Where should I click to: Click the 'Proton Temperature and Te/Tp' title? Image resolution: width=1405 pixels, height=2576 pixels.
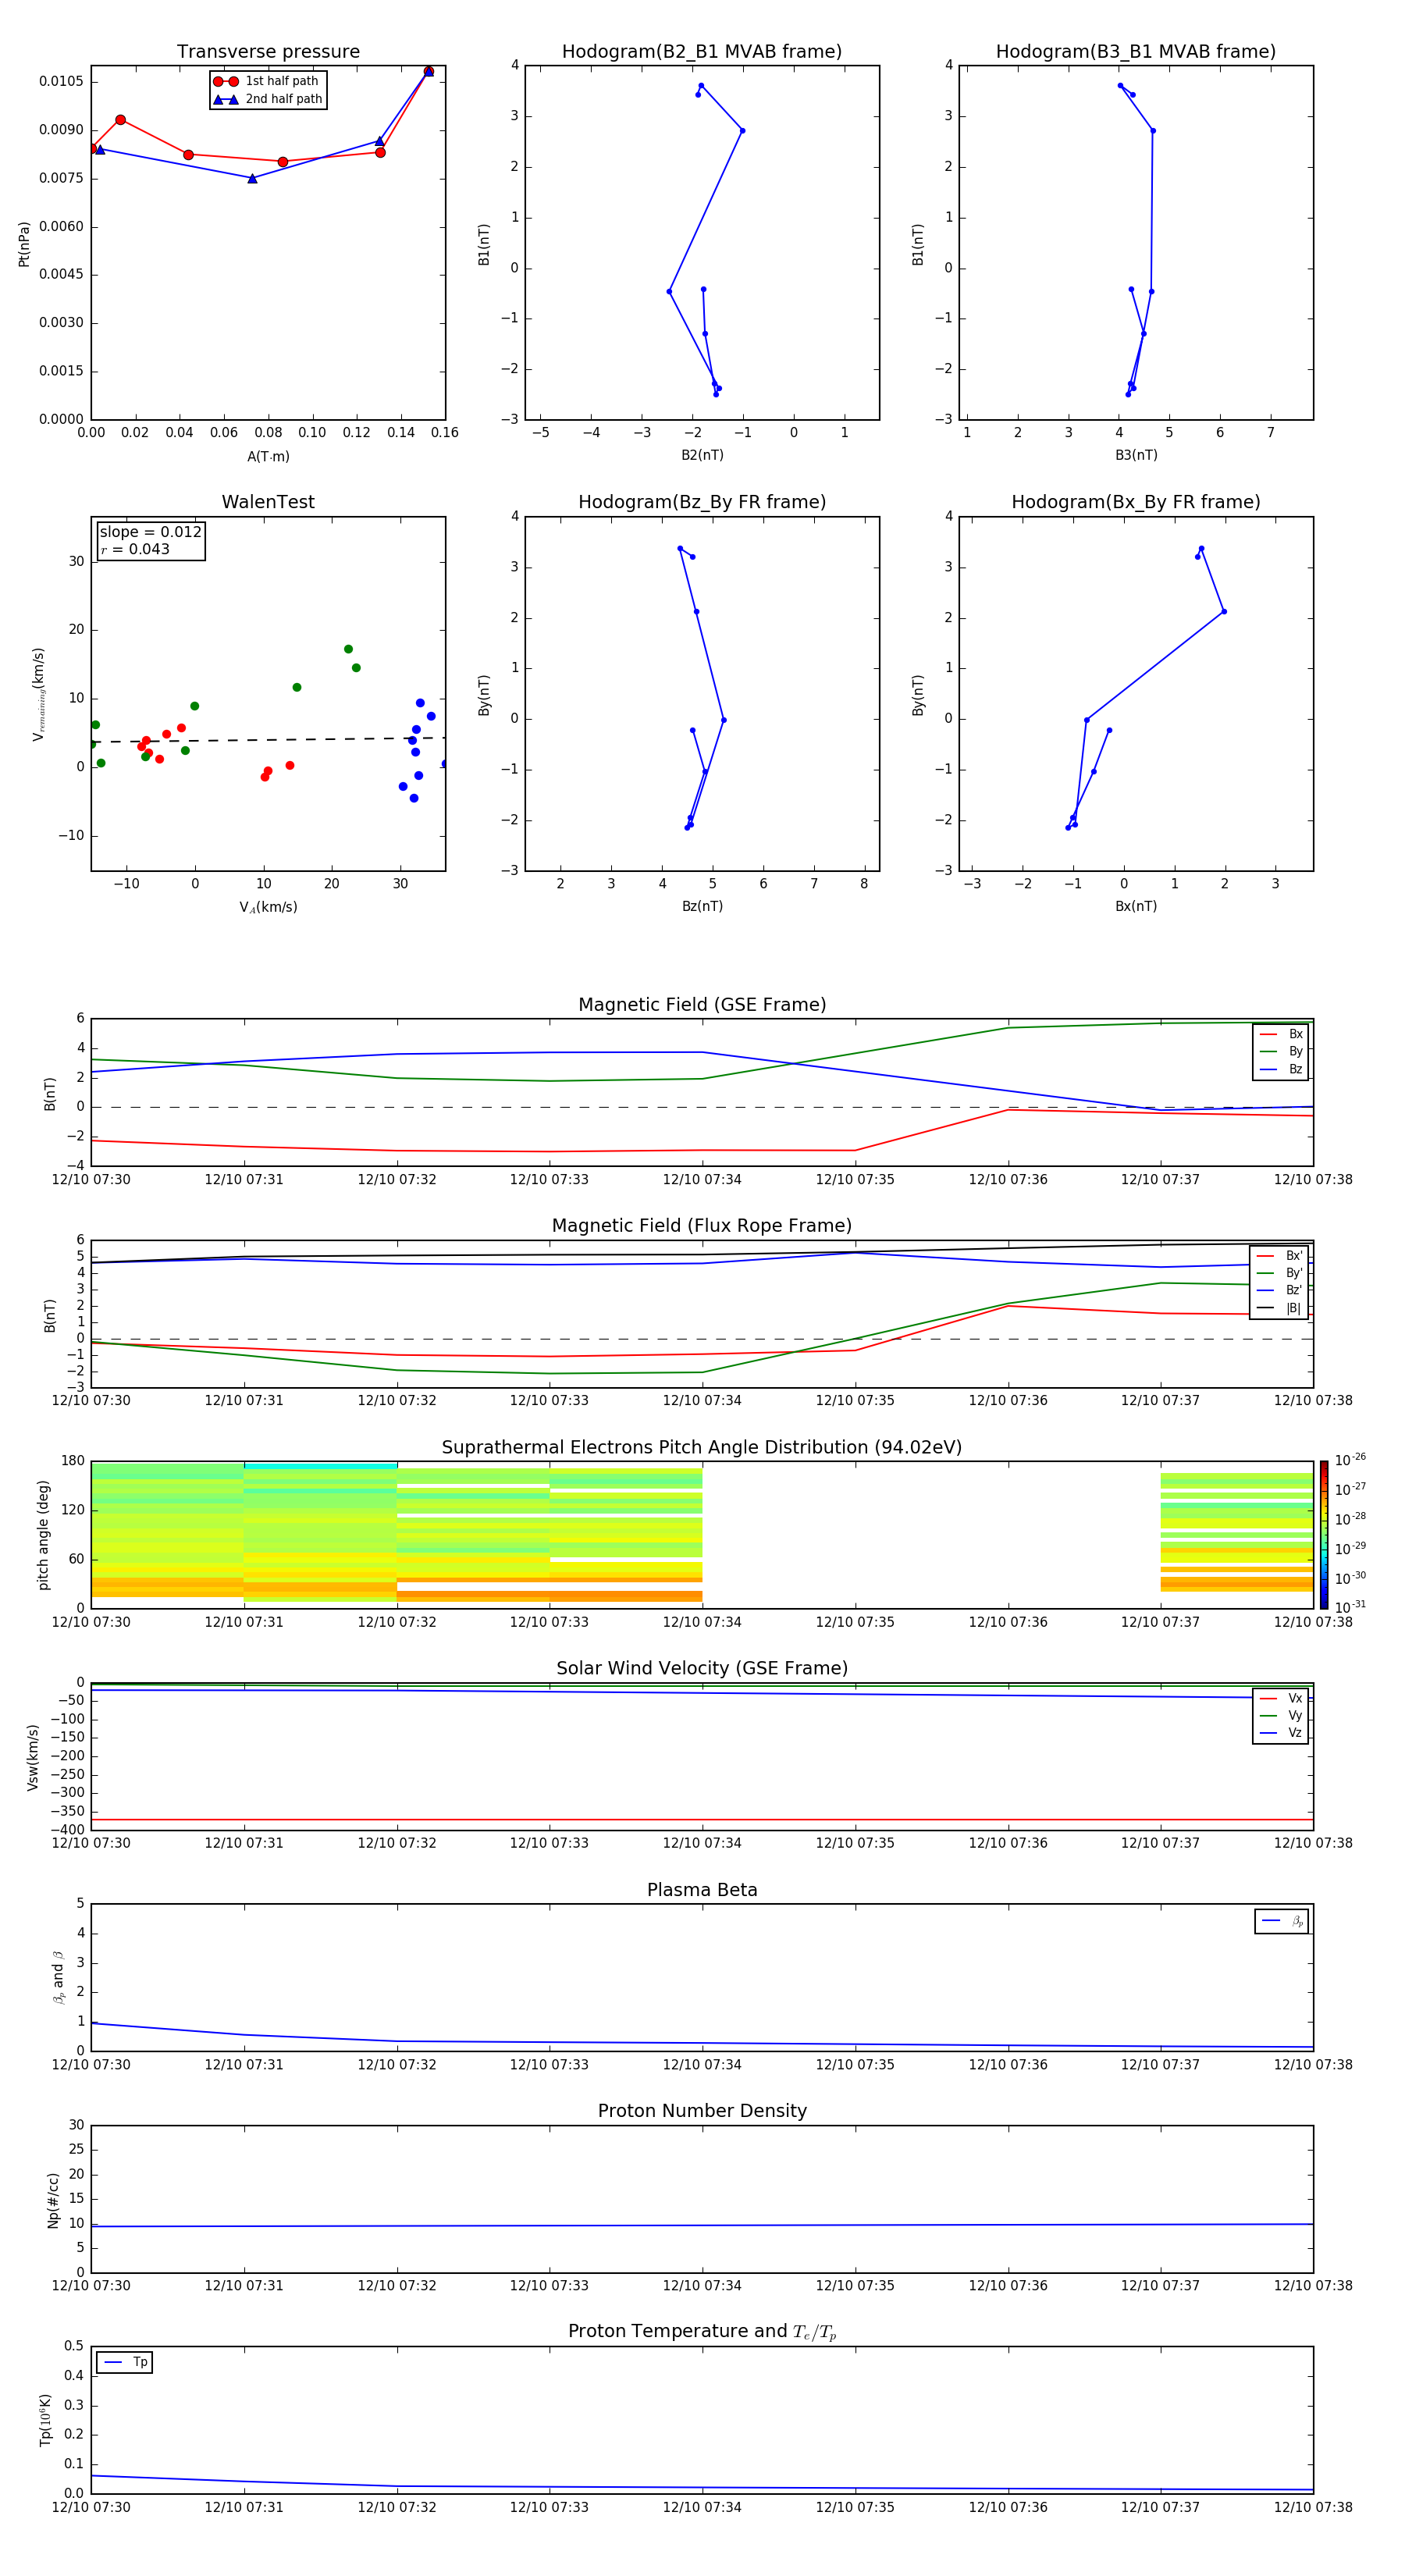(x=702, y=2332)
